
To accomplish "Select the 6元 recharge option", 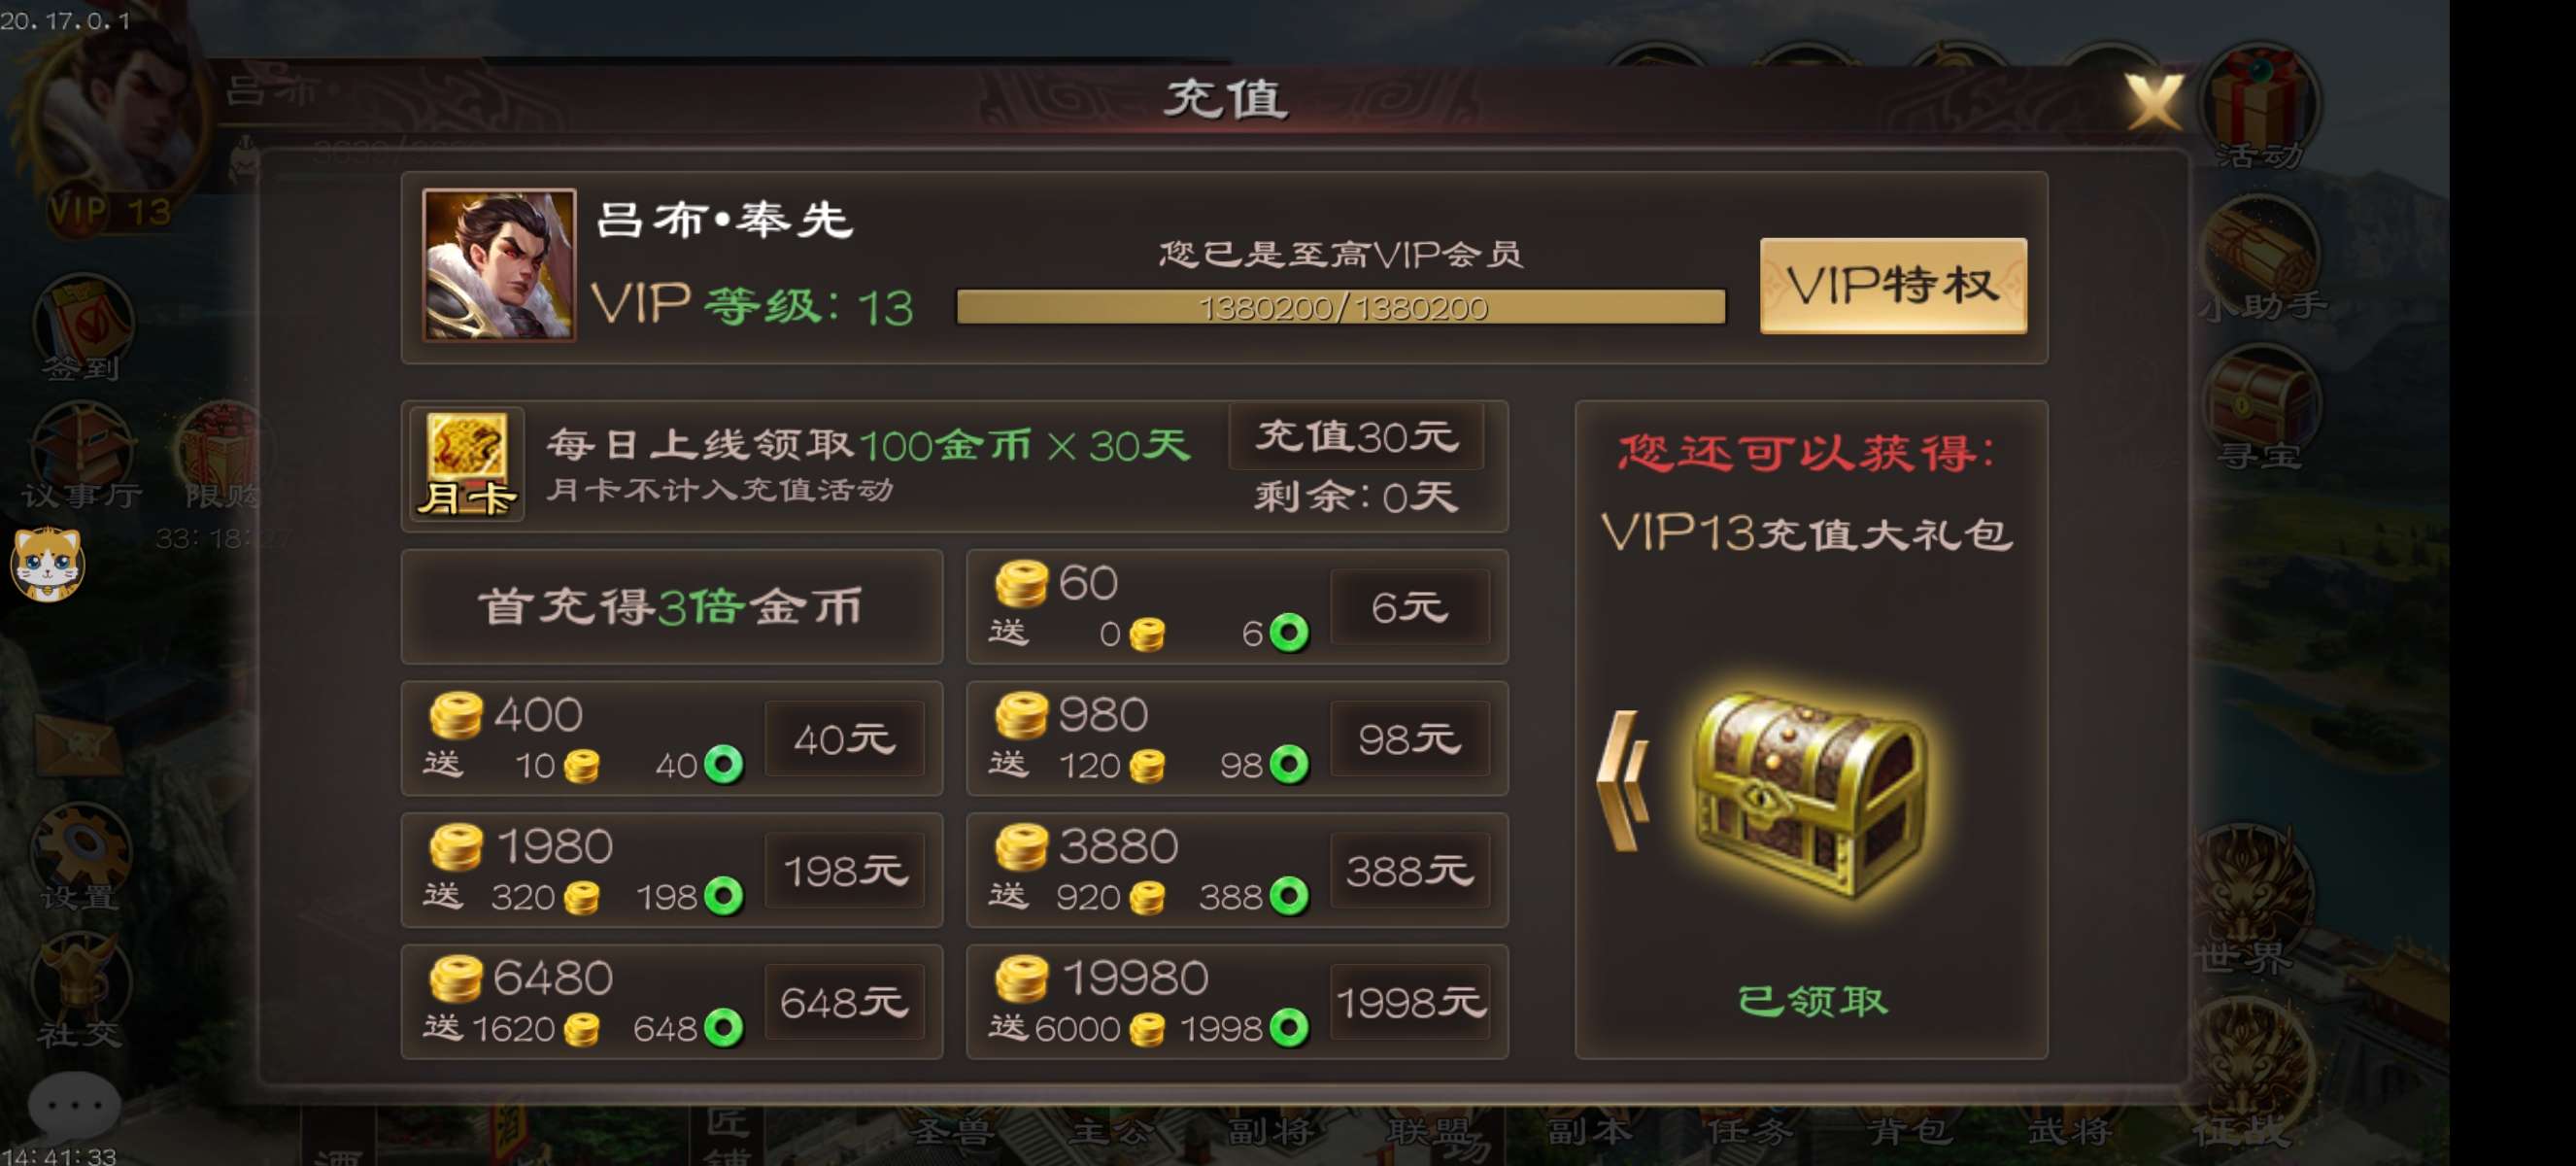I will [1409, 607].
